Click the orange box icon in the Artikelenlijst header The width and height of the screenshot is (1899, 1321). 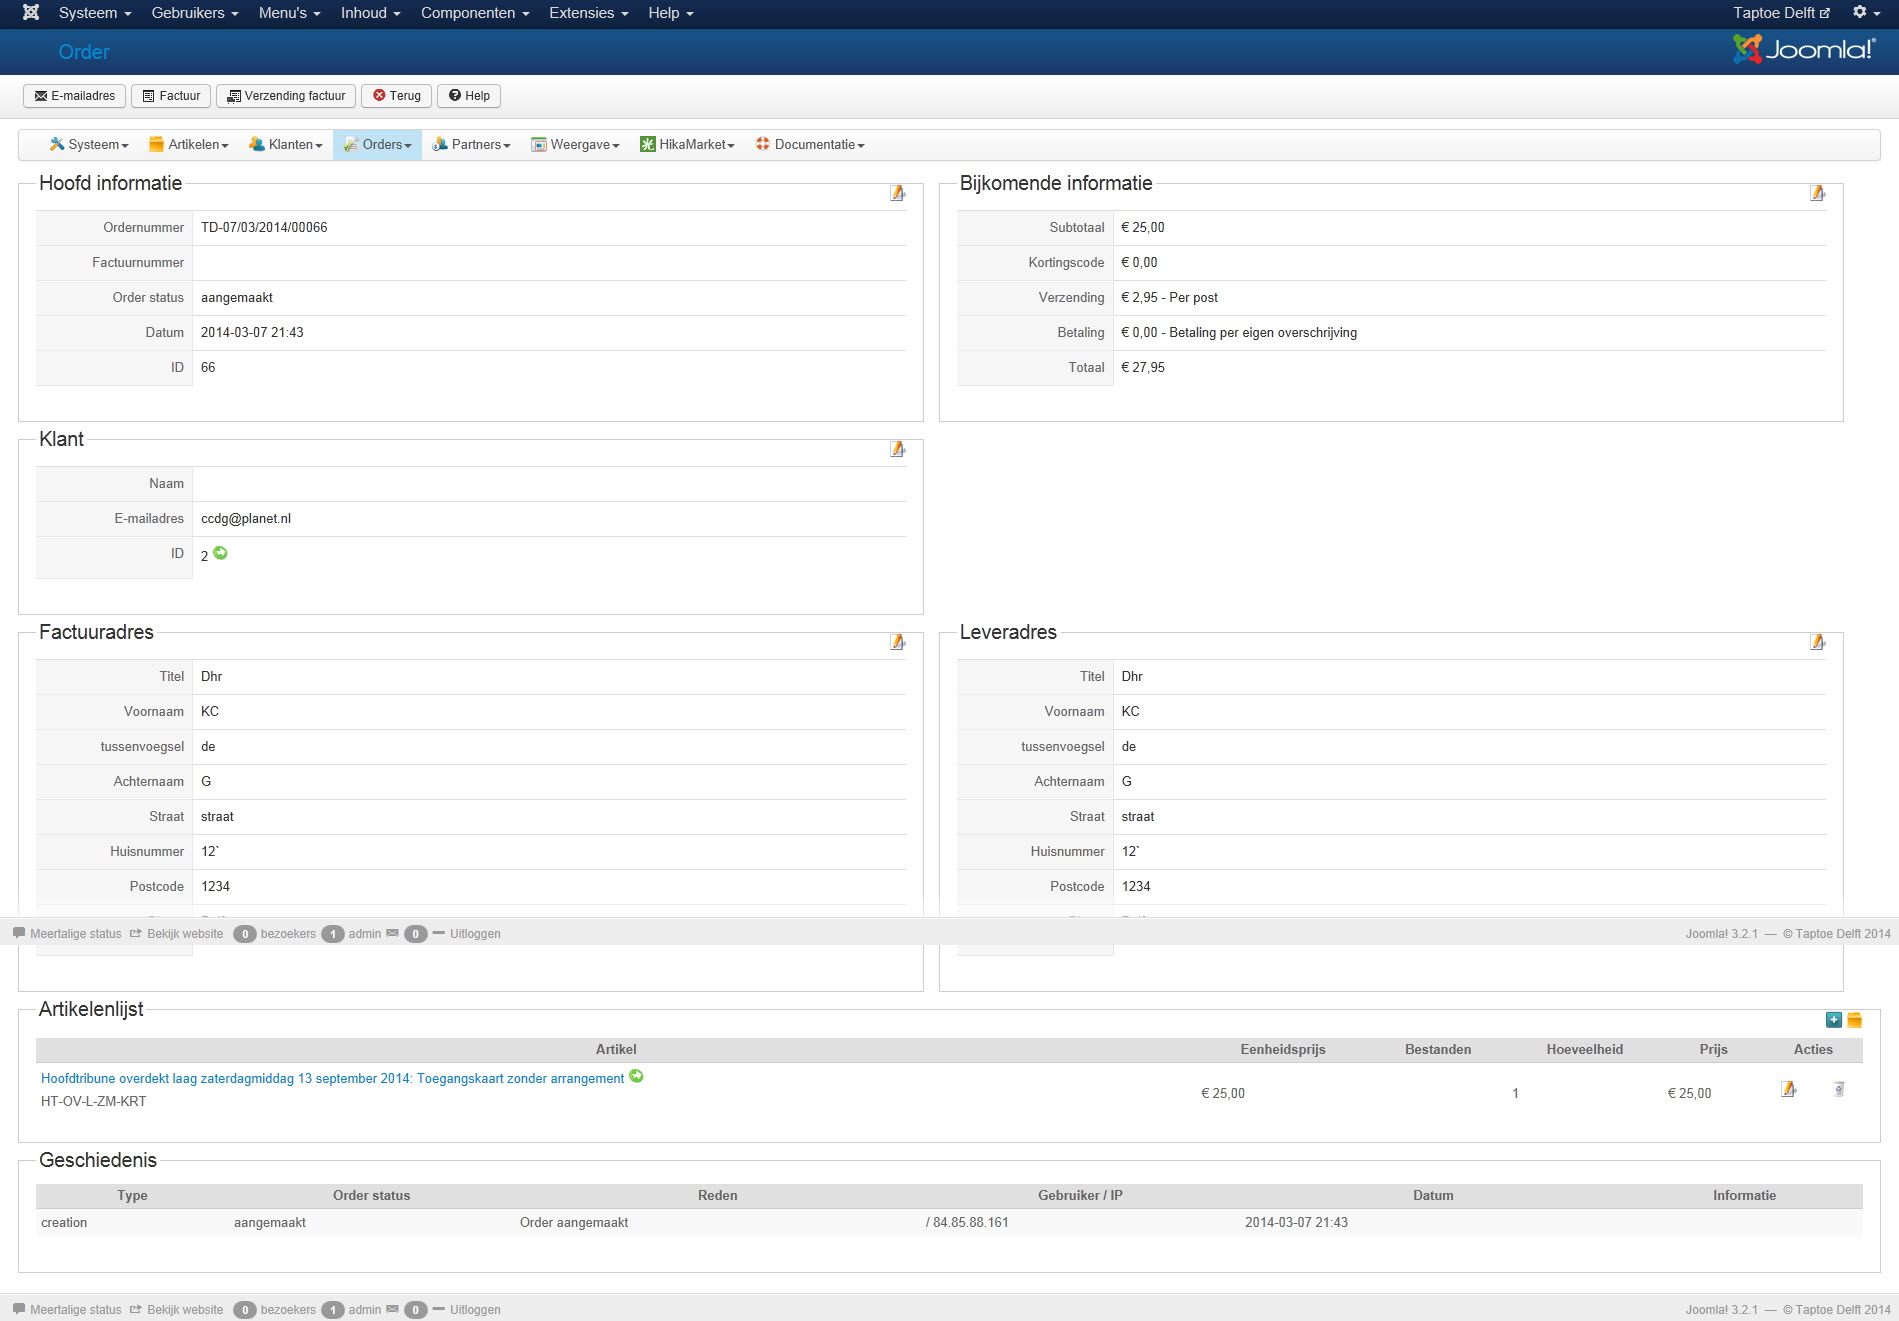[x=1854, y=1020]
